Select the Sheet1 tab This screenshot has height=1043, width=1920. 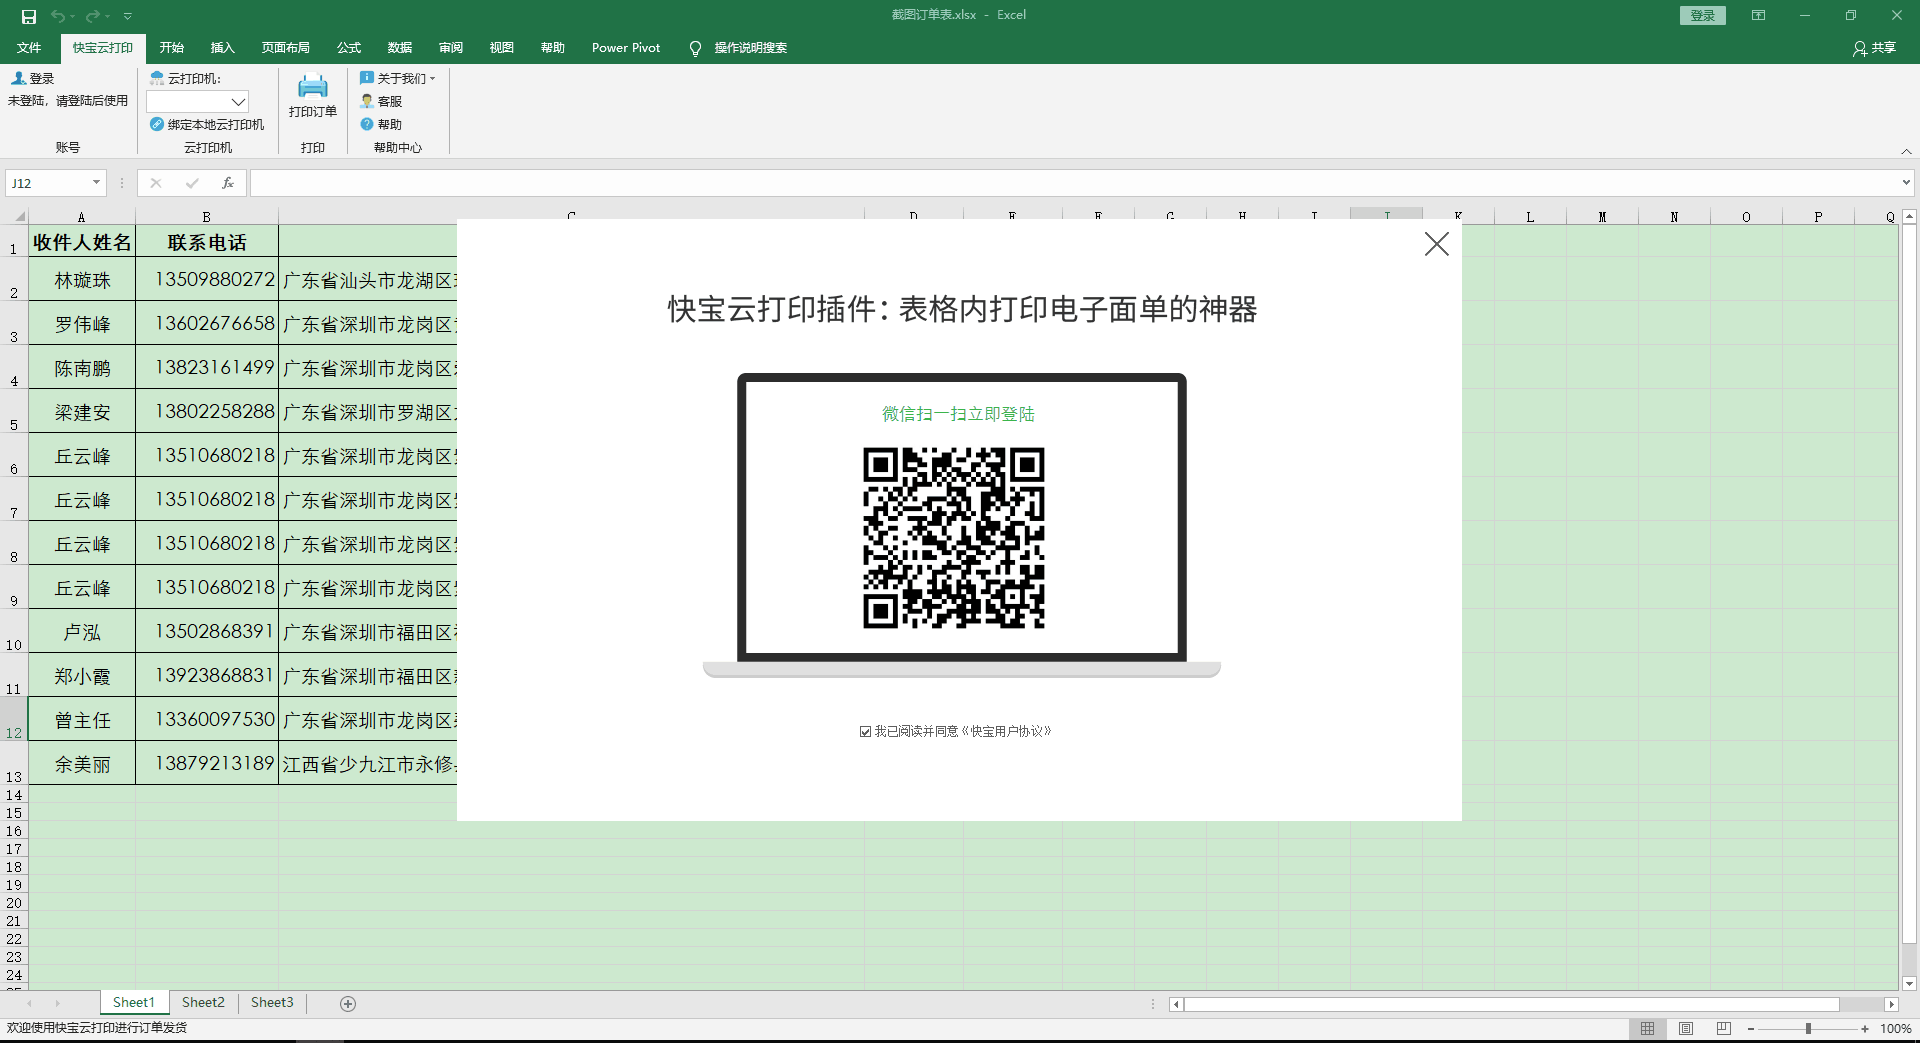[x=134, y=1002]
